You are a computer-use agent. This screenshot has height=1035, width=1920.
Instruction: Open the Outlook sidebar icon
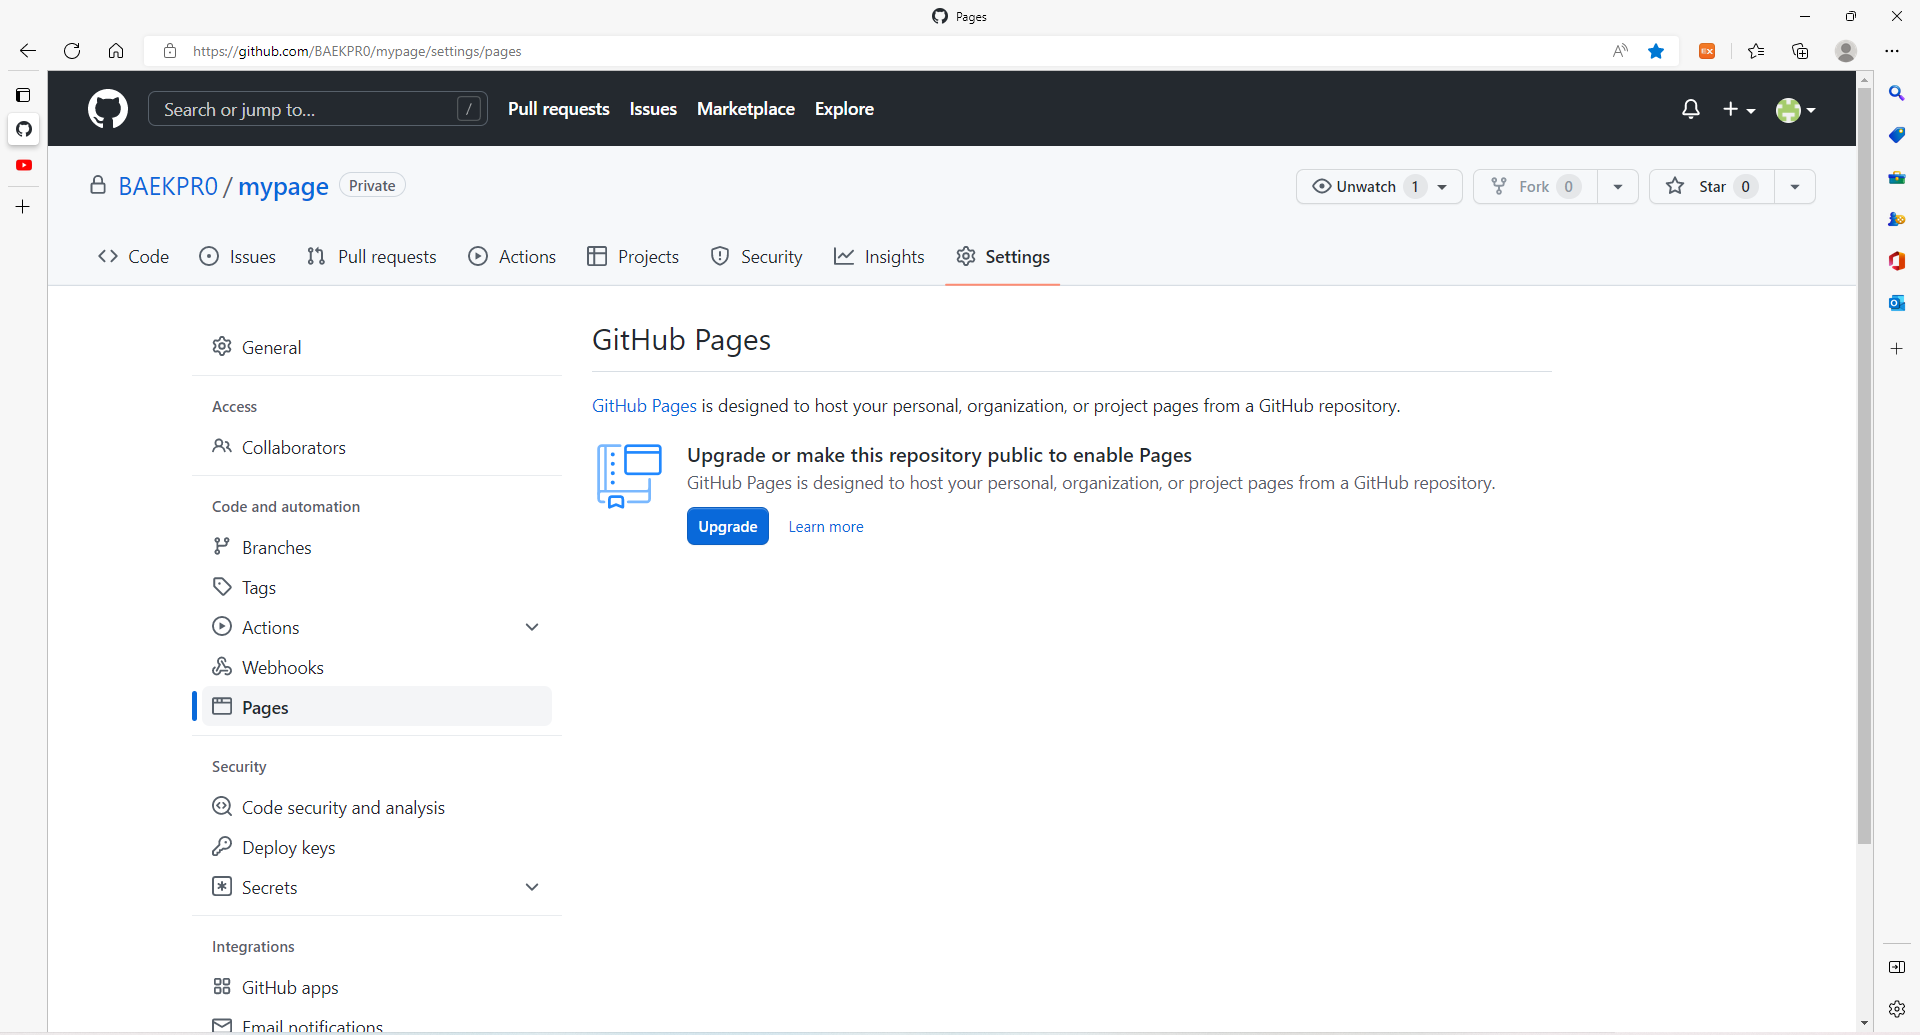(x=1897, y=303)
